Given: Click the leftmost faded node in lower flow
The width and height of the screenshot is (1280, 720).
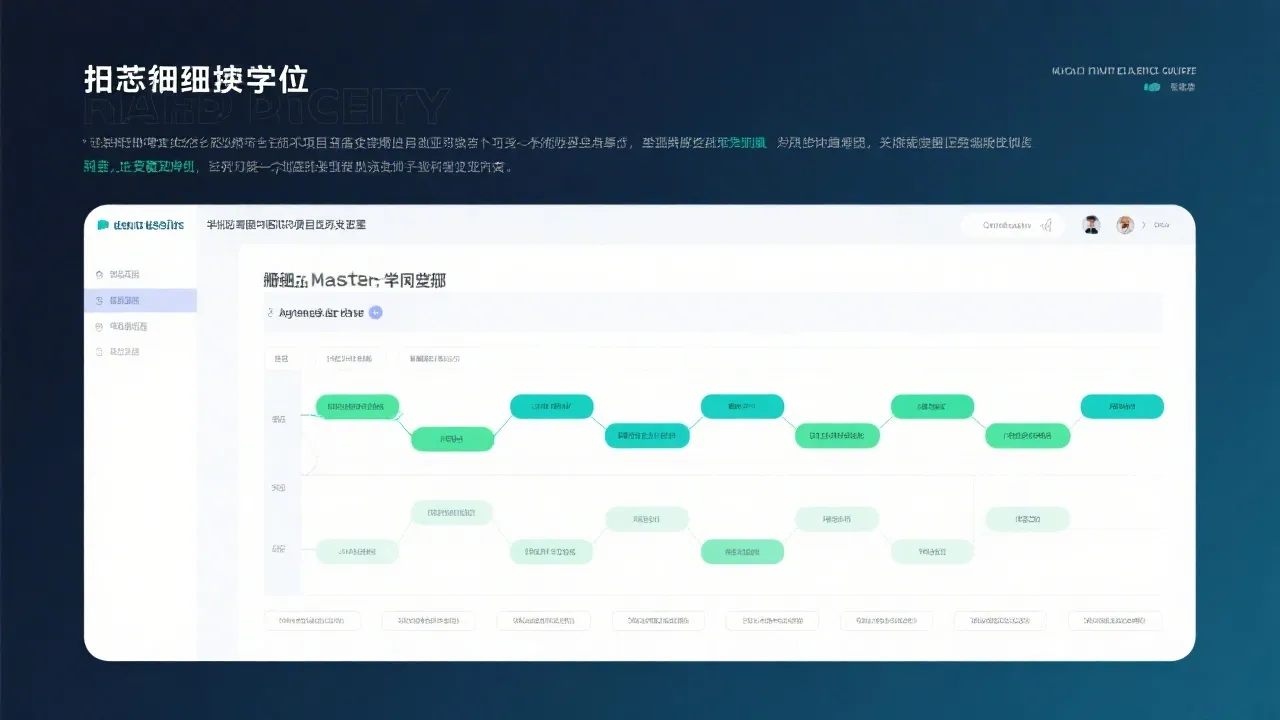Looking at the screenshot, I should [357, 551].
